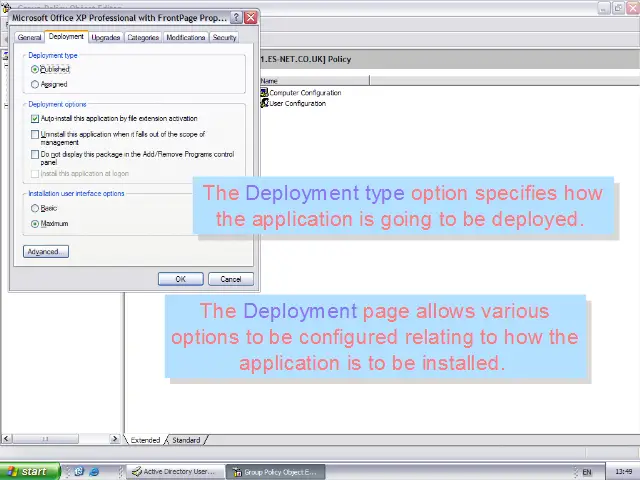Restore the Group Policy Object Editor window
This screenshot has height=480, width=640.
618,8
